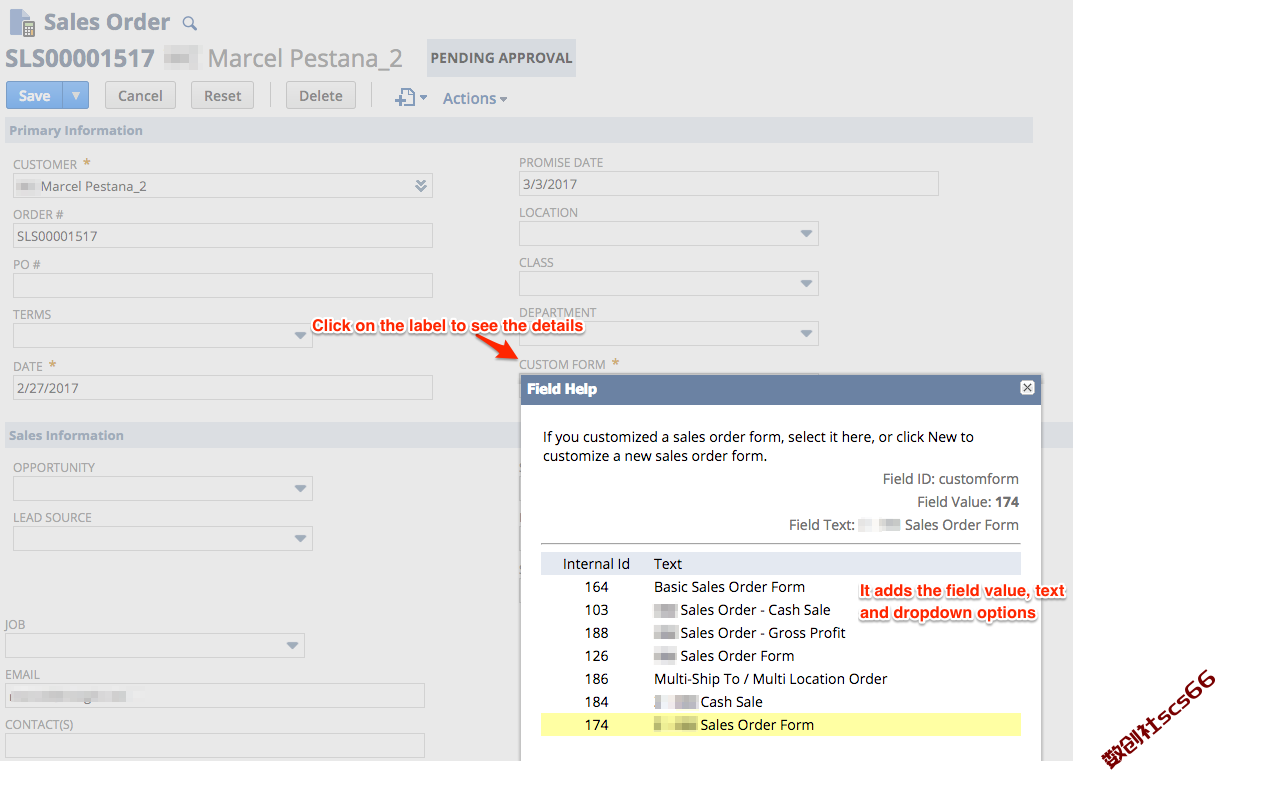
Task: Open the Save button dropdown arrow
Action: pos(76,95)
